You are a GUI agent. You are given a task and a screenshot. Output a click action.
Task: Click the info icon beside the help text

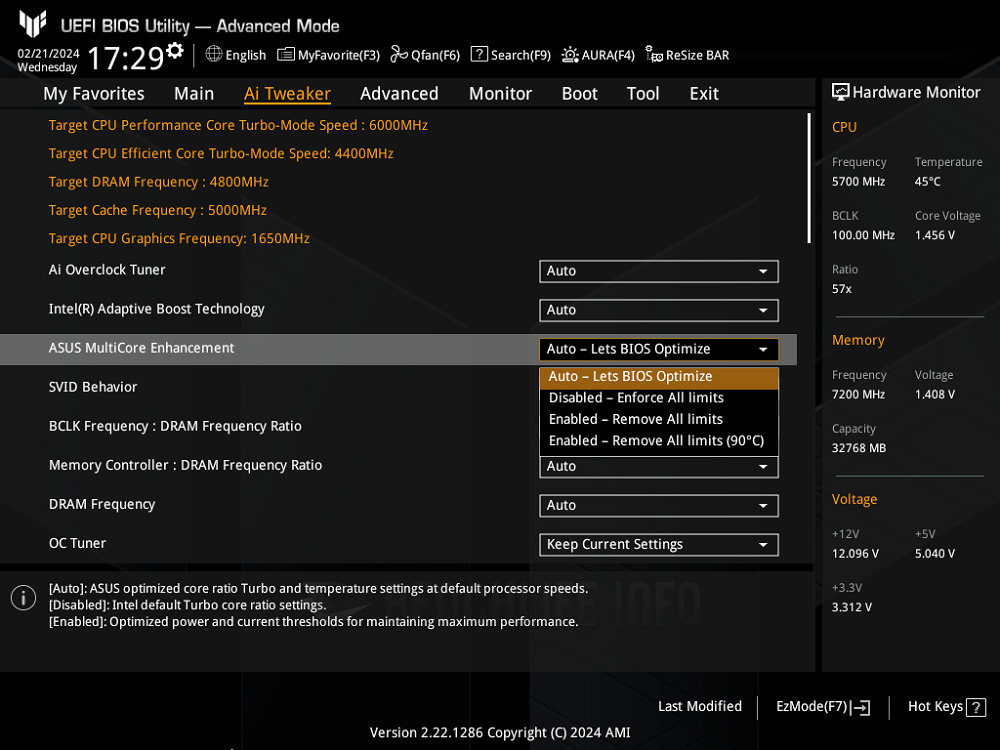click(22, 597)
